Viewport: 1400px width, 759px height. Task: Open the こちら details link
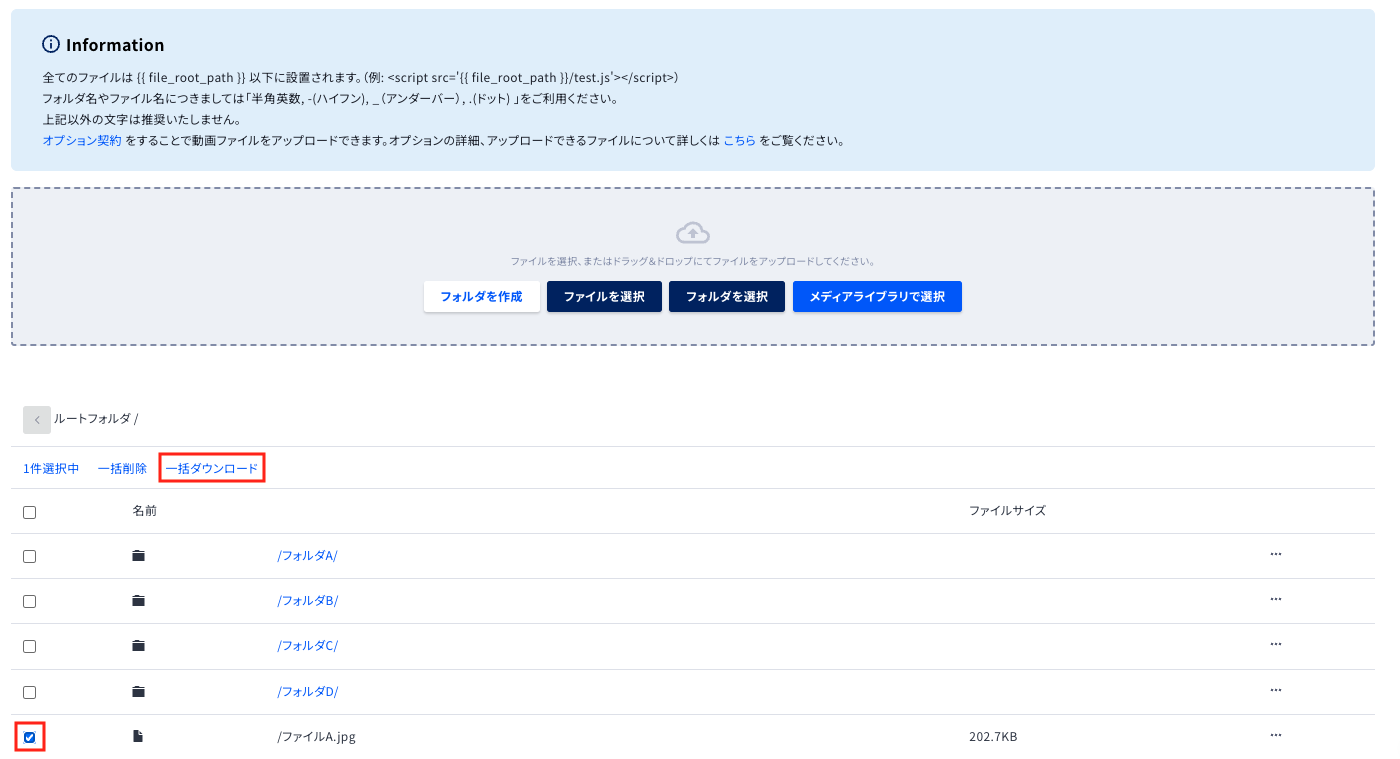pyautogui.click(x=739, y=141)
